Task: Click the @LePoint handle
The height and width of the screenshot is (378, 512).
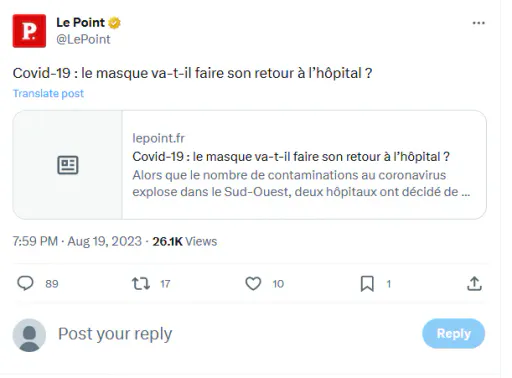Action: (x=83, y=39)
